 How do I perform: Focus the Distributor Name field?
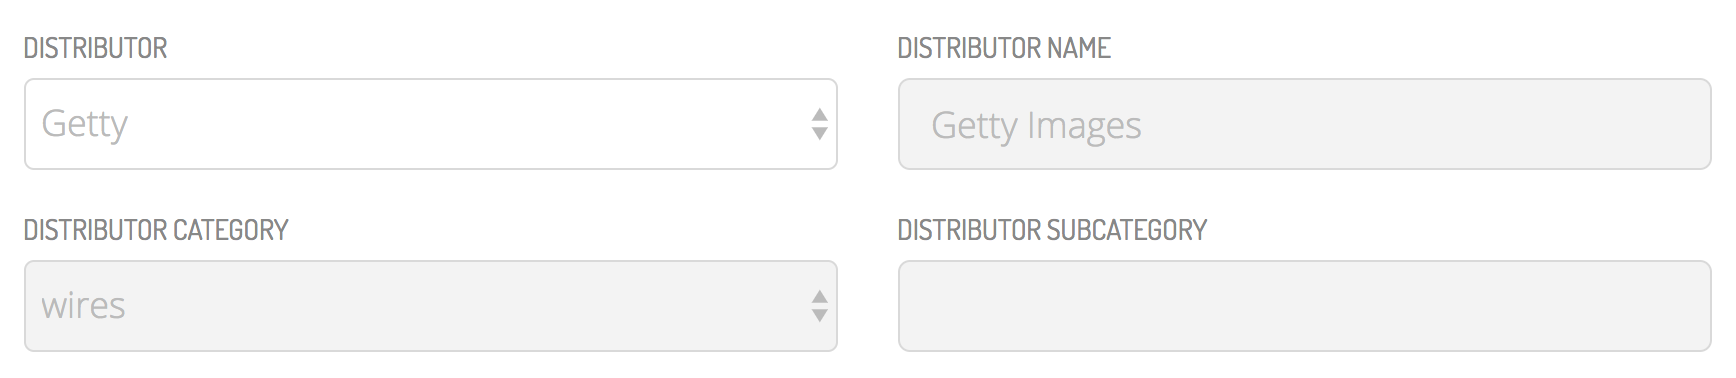1304,124
